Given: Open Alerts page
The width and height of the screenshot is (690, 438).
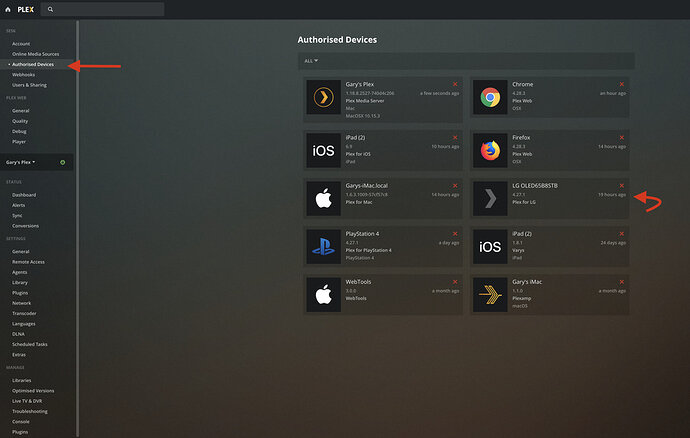Looking at the screenshot, I should (18, 205).
